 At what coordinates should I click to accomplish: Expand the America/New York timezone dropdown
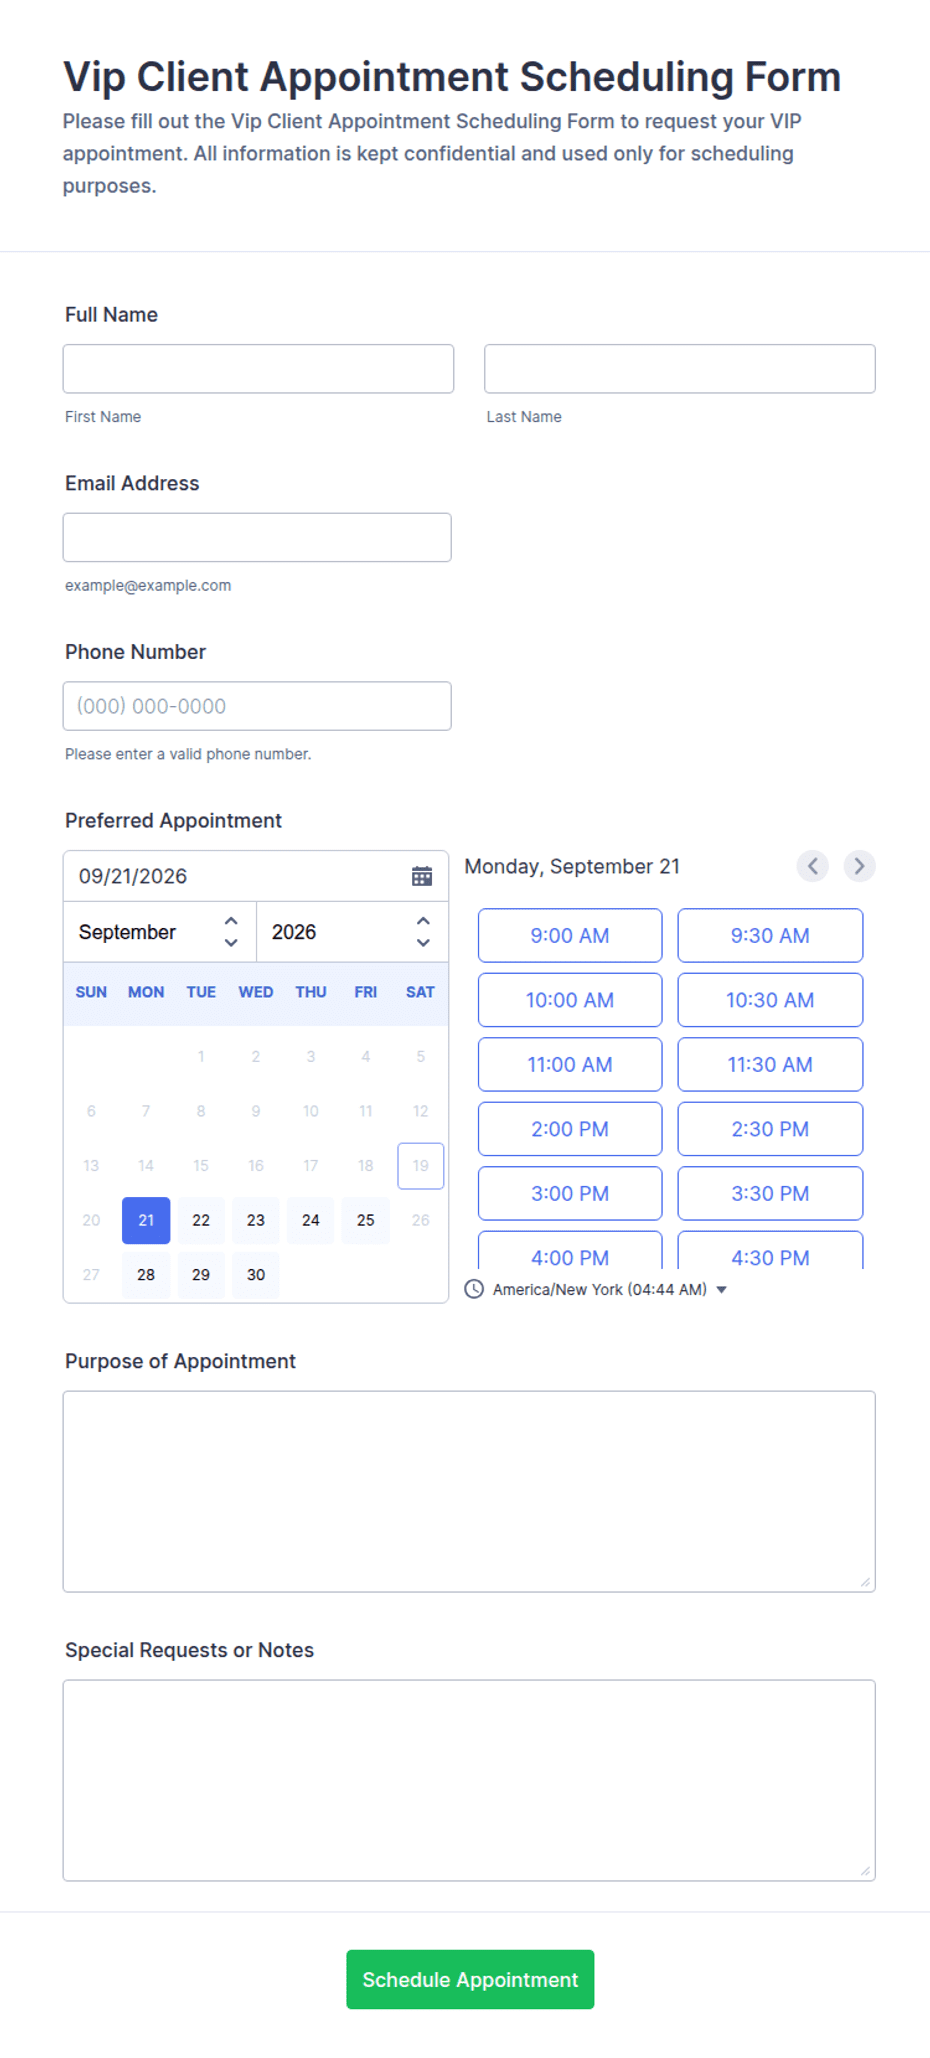(x=609, y=1289)
